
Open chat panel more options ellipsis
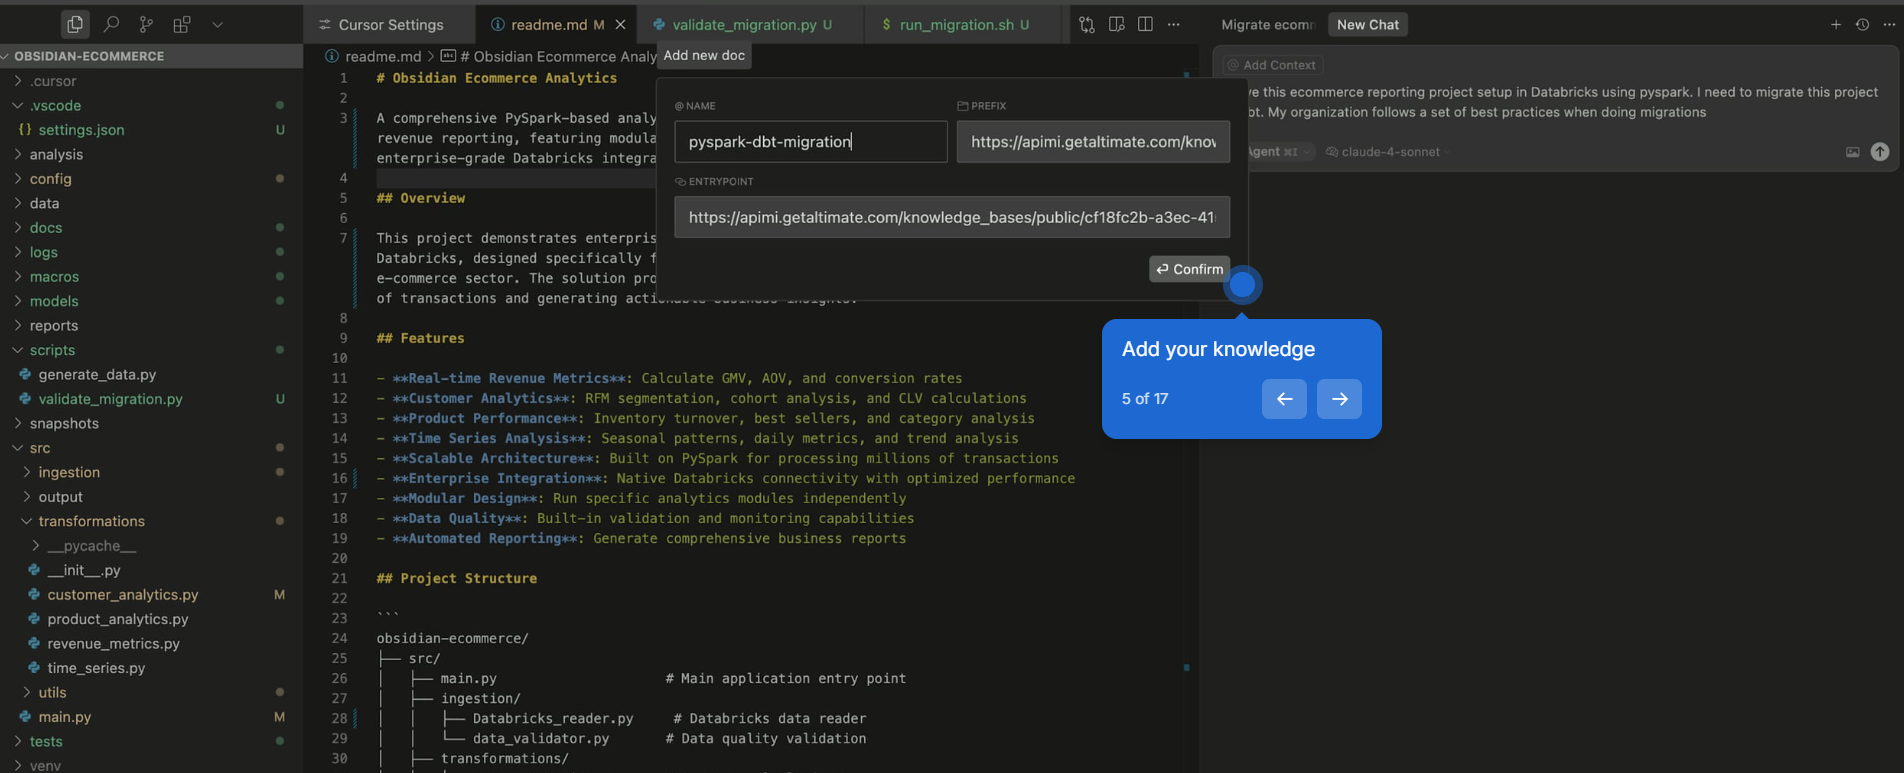click(x=1889, y=24)
